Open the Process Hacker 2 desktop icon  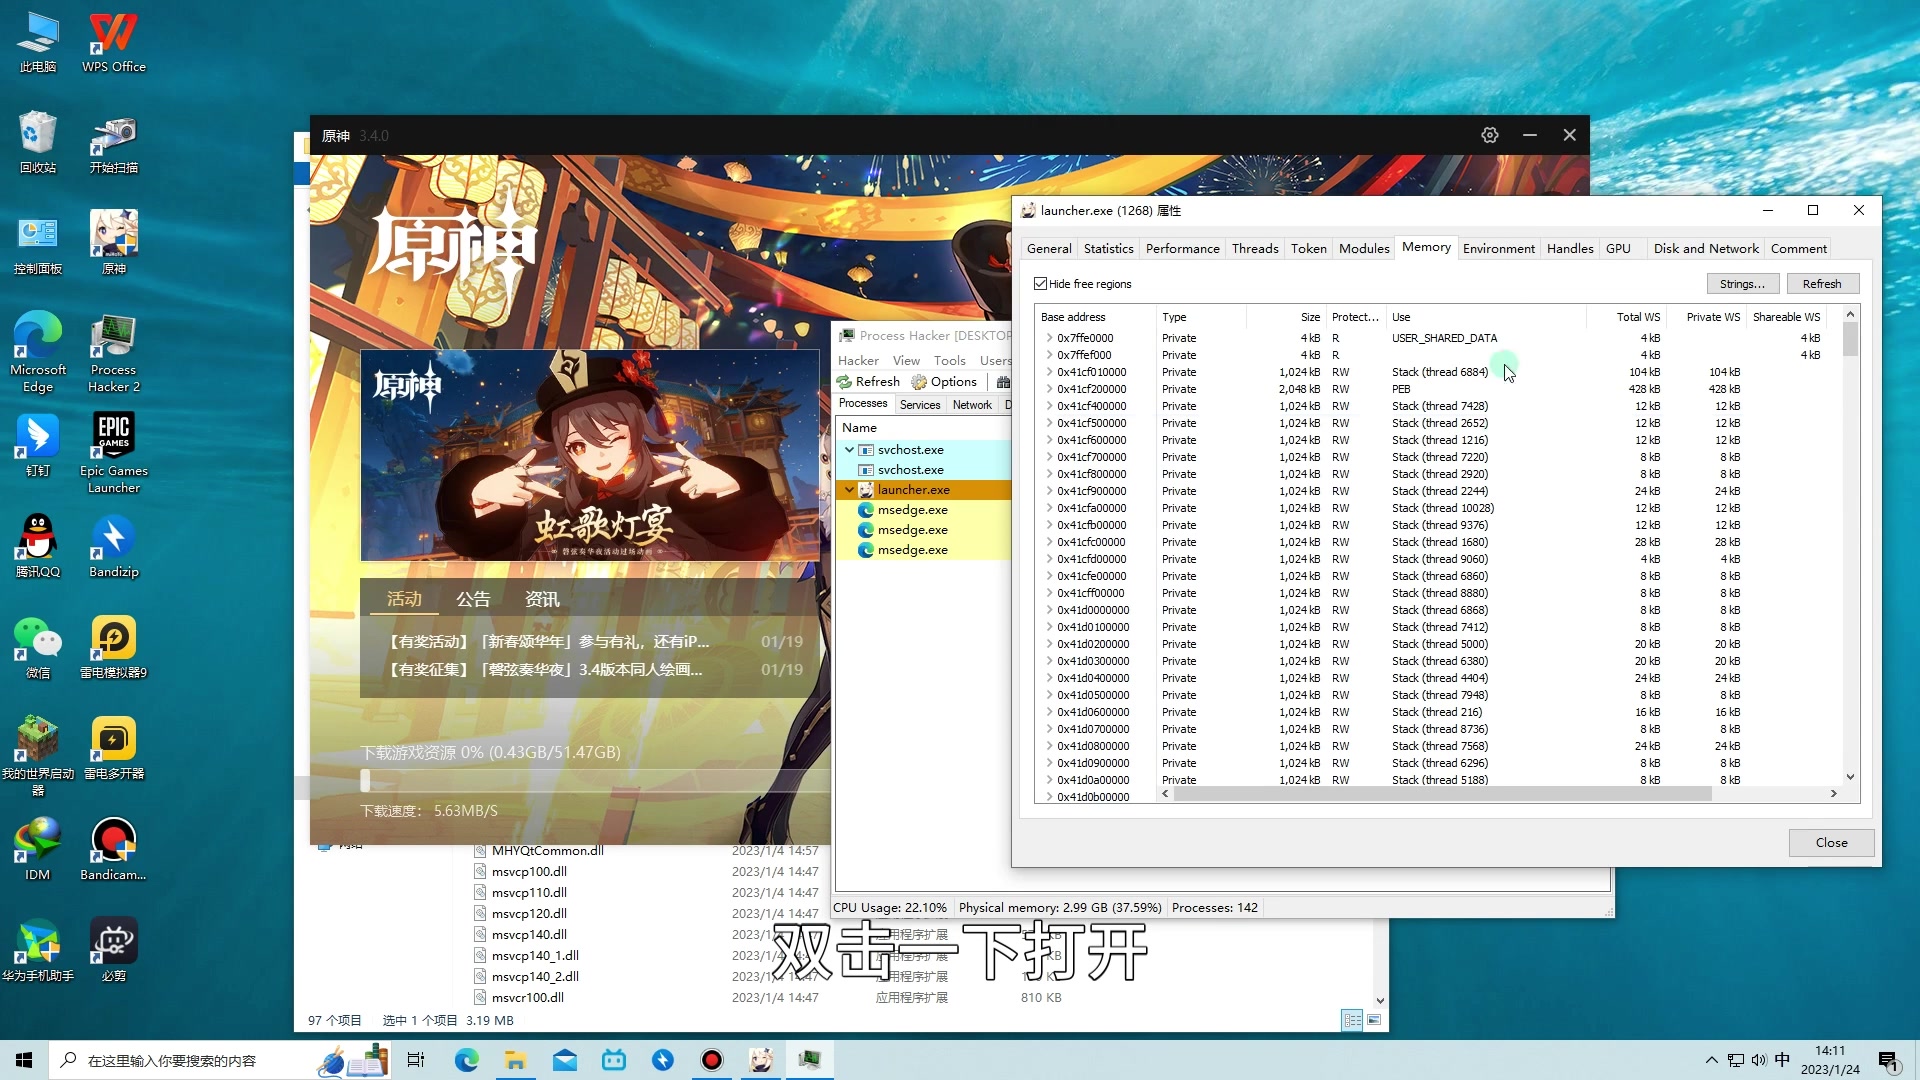click(x=113, y=352)
